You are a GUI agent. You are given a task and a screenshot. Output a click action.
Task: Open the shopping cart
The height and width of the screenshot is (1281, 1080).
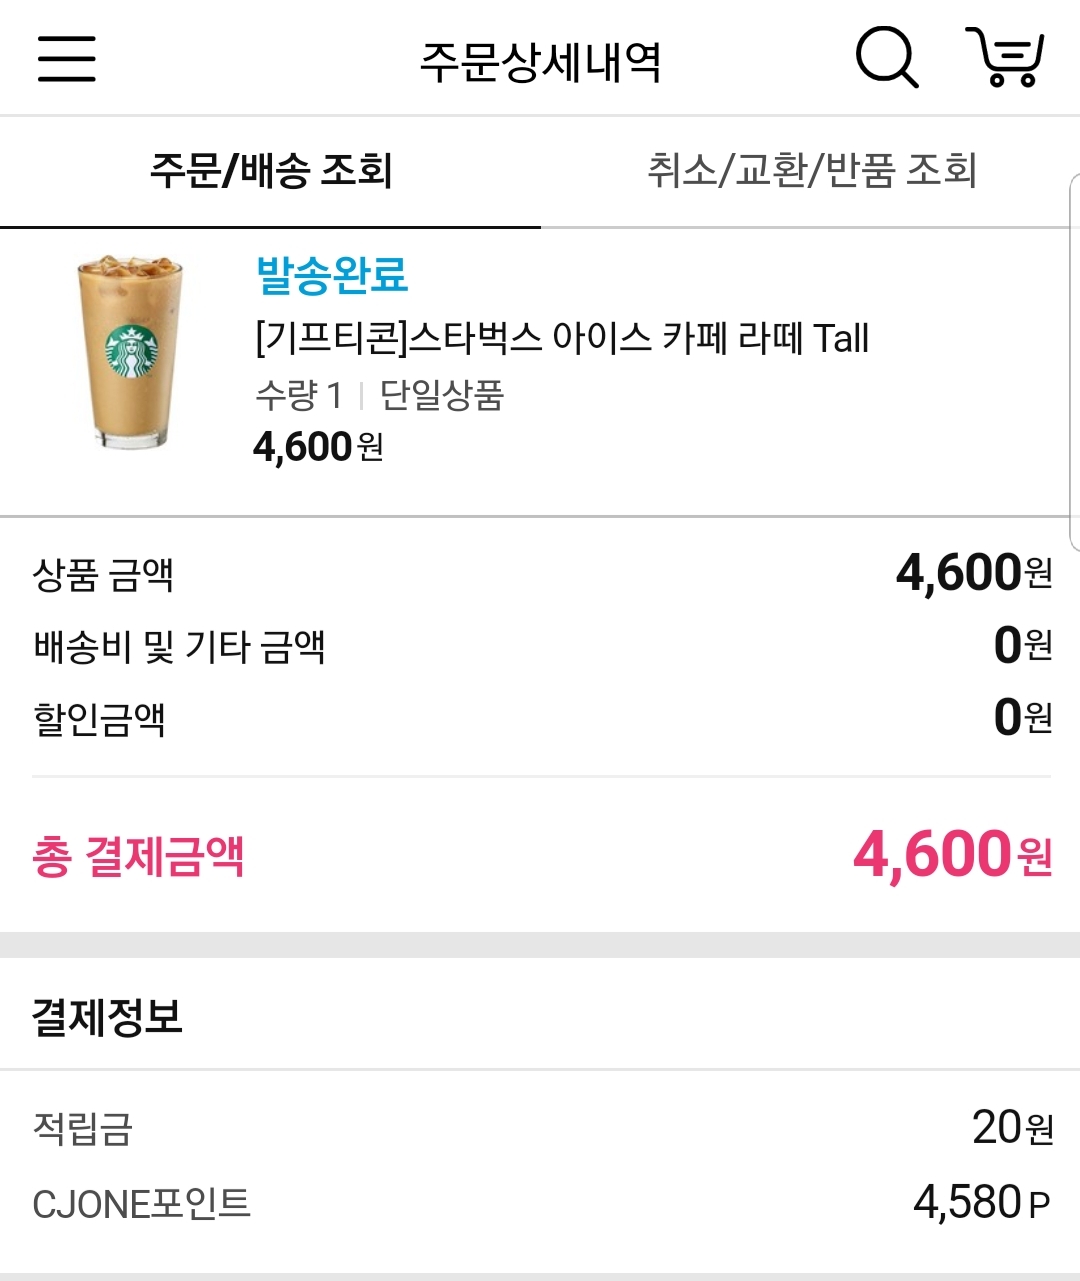click(1005, 58)
